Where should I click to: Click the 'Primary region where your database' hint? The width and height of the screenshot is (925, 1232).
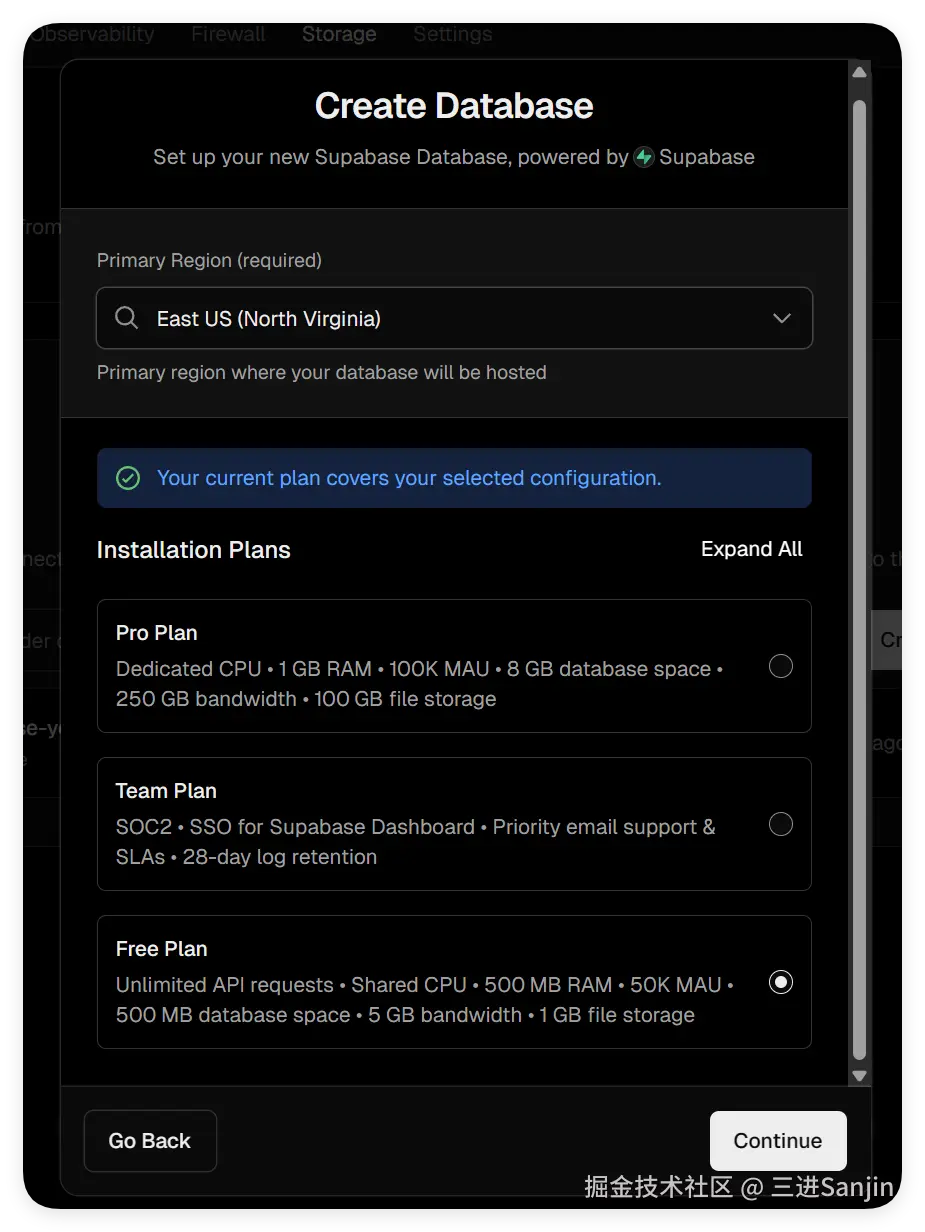coord(322,372)
